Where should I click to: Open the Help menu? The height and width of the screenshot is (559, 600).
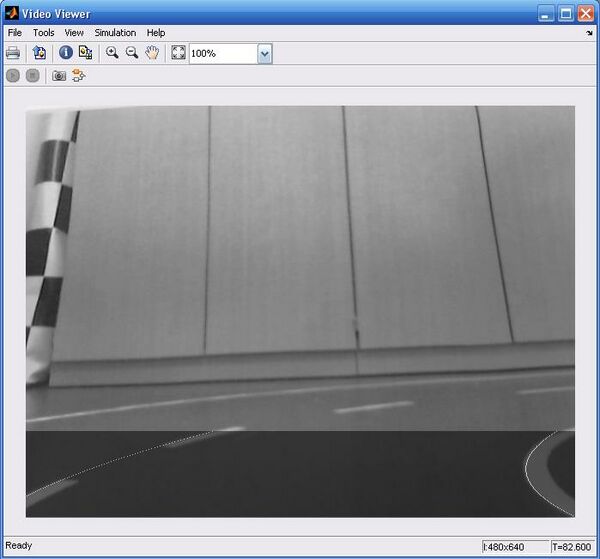pyautogui.click(x=156, y=32)
